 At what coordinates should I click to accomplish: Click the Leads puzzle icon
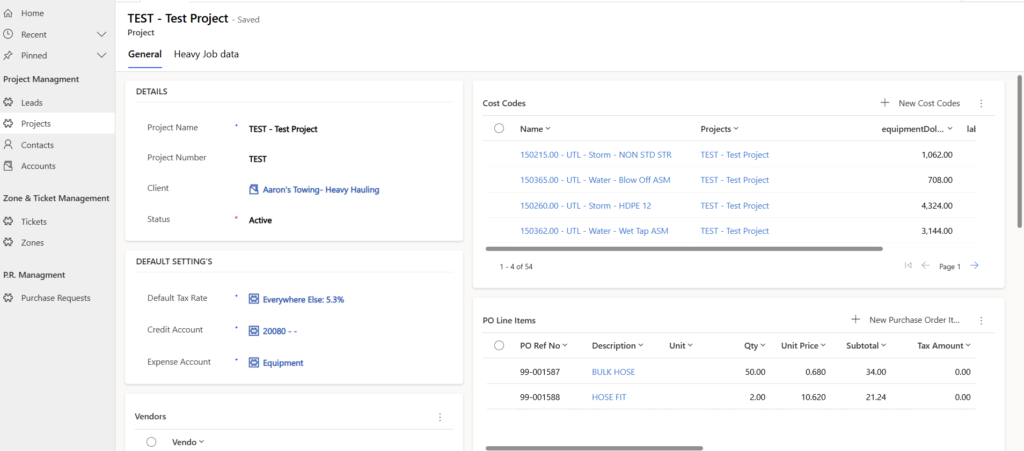[x=9, y=102]
